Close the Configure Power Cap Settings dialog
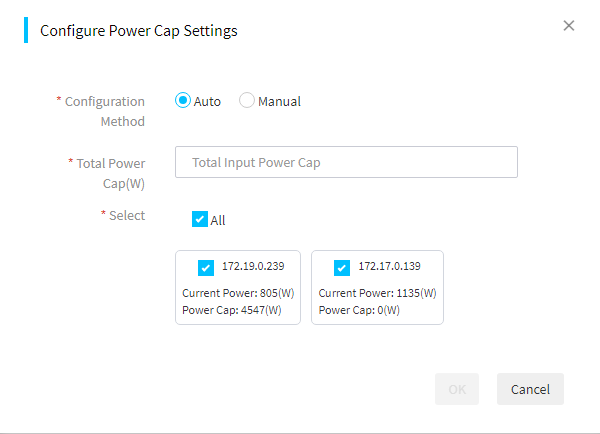Viewport: 600px width, 434px height. click(x=569, y=26)
